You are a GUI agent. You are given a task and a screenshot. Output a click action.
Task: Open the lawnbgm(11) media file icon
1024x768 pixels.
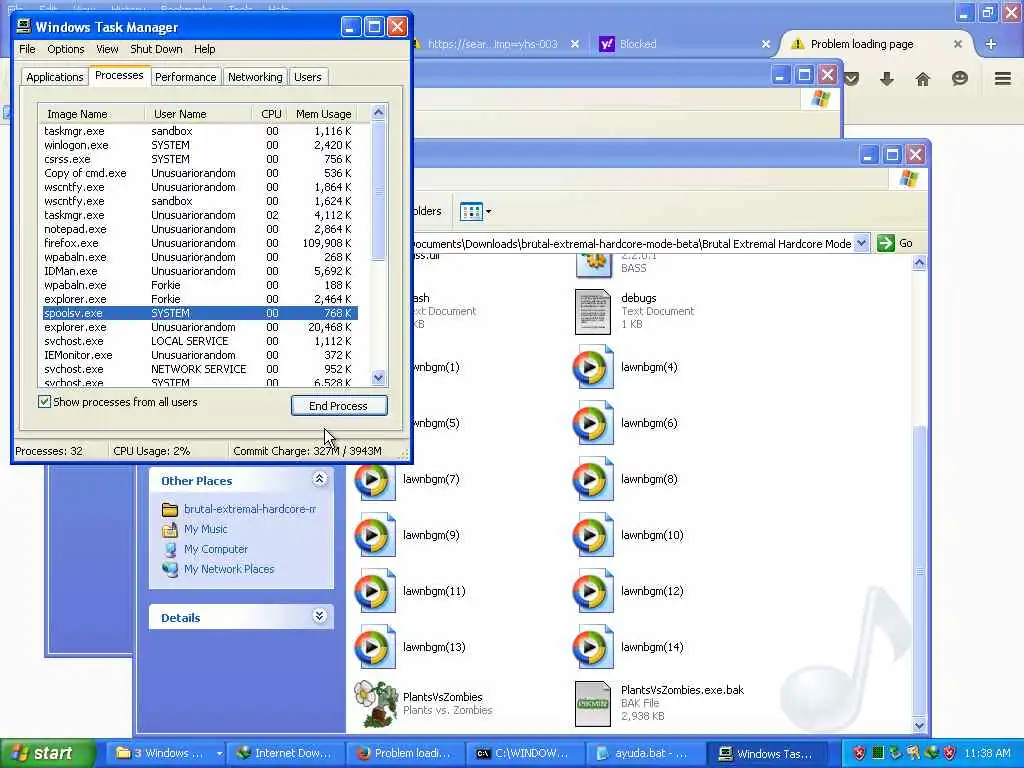point(375,592)
